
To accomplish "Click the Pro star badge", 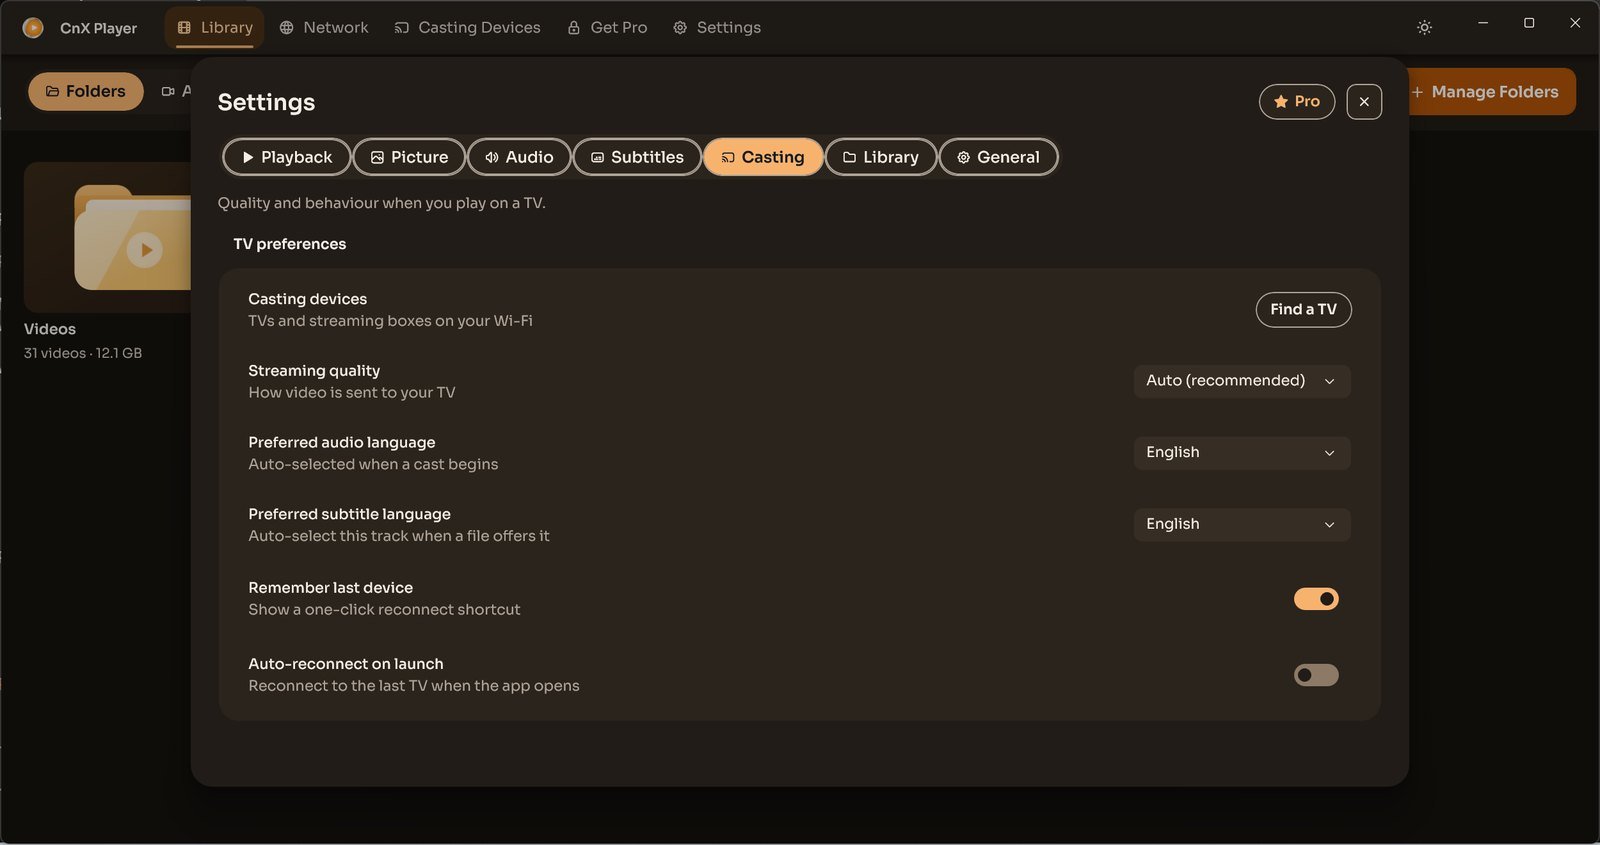I will [x=1296, y=101].
